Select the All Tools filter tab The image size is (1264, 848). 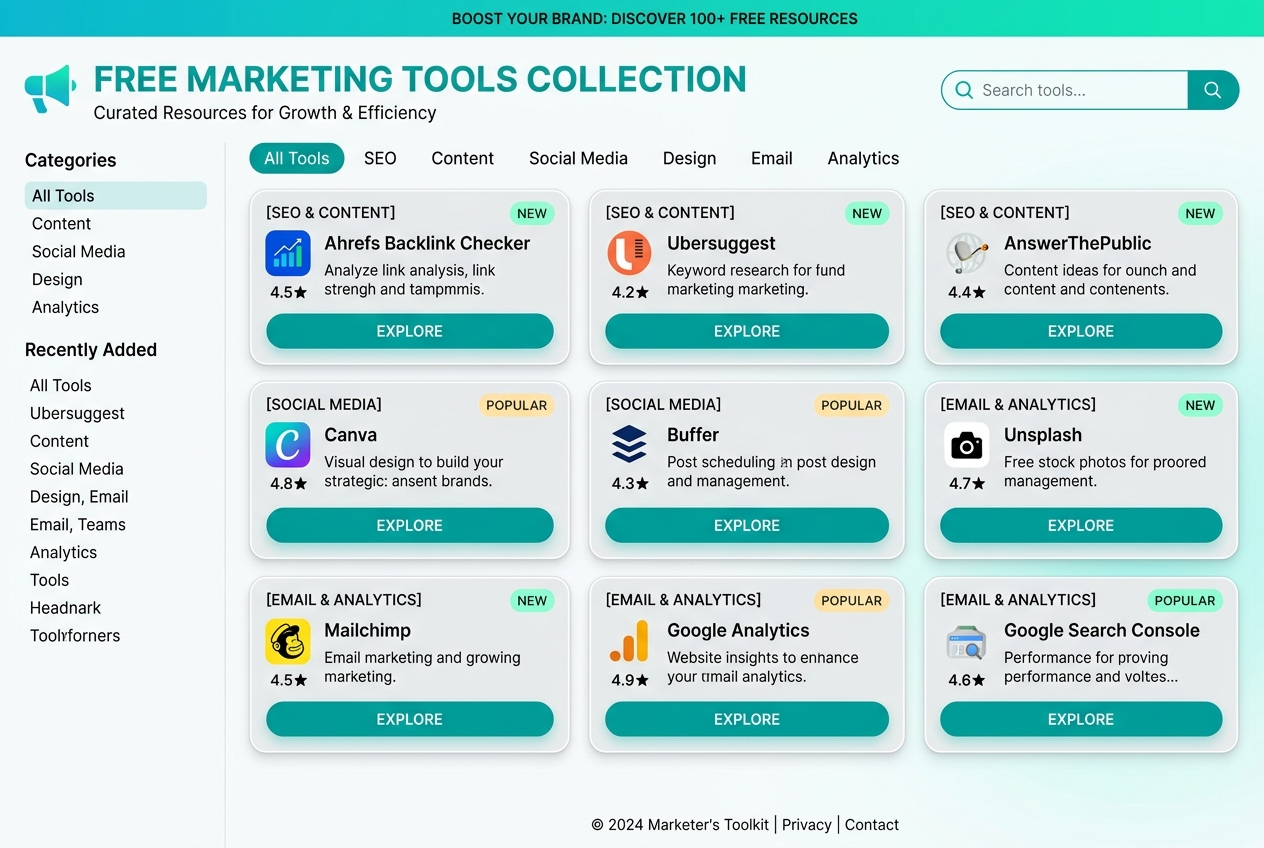297,158
